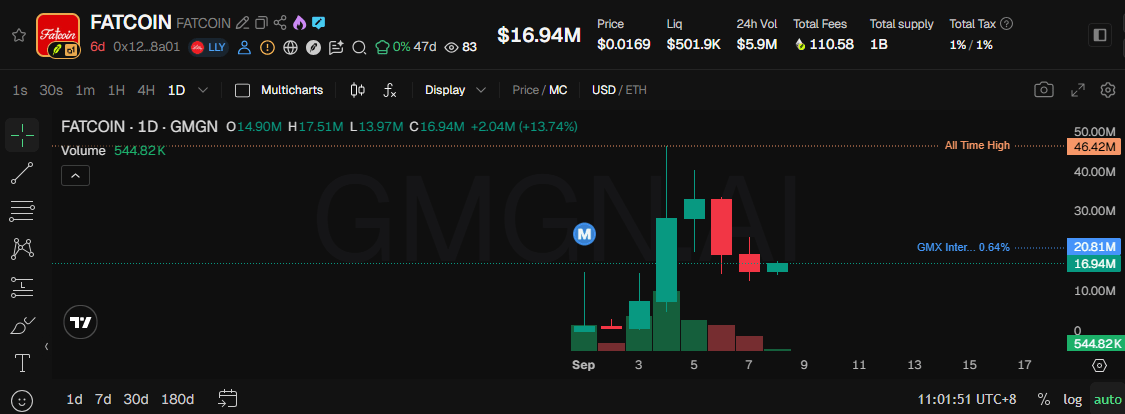This screenshot has height=414, width=1125.
Task: Click the blue edit-note badge icon
Action: coord(318,23)
